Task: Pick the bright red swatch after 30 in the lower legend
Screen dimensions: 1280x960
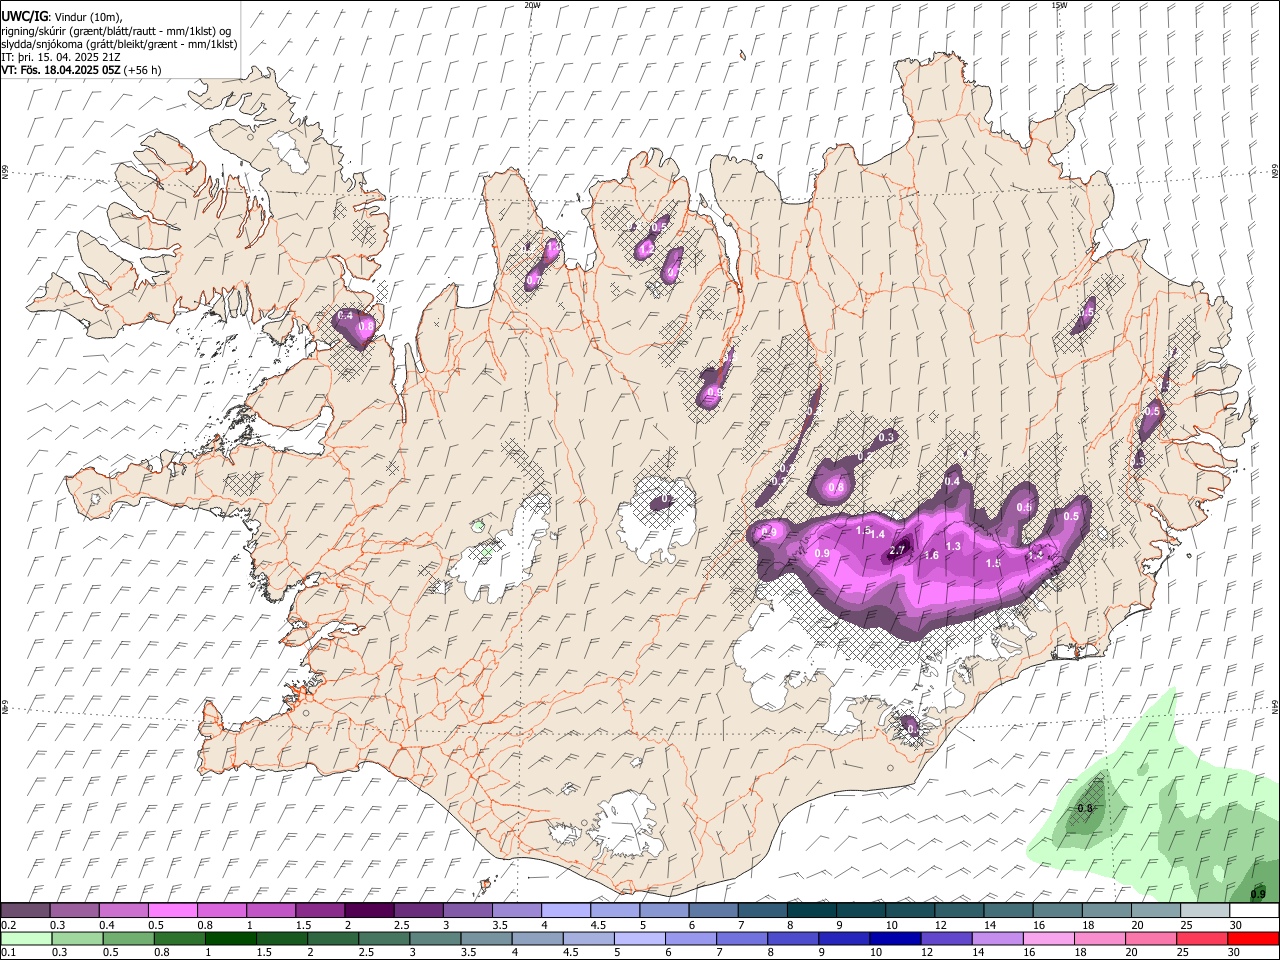Action: point(1253,938)
